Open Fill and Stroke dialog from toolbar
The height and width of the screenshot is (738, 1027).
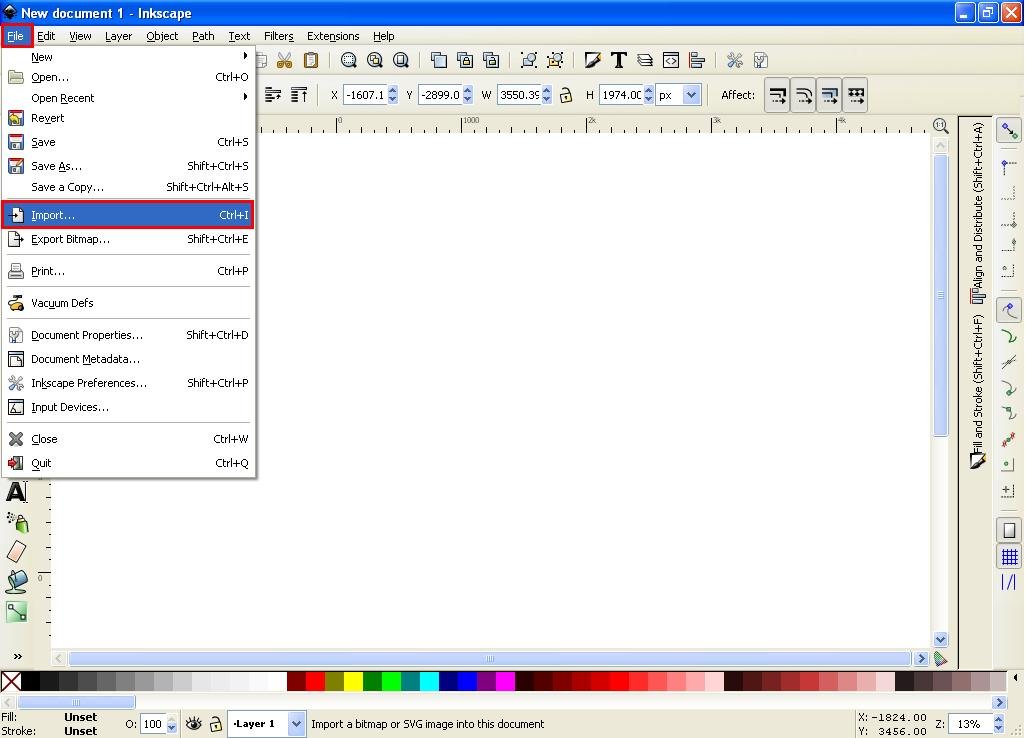pos(593,61)
